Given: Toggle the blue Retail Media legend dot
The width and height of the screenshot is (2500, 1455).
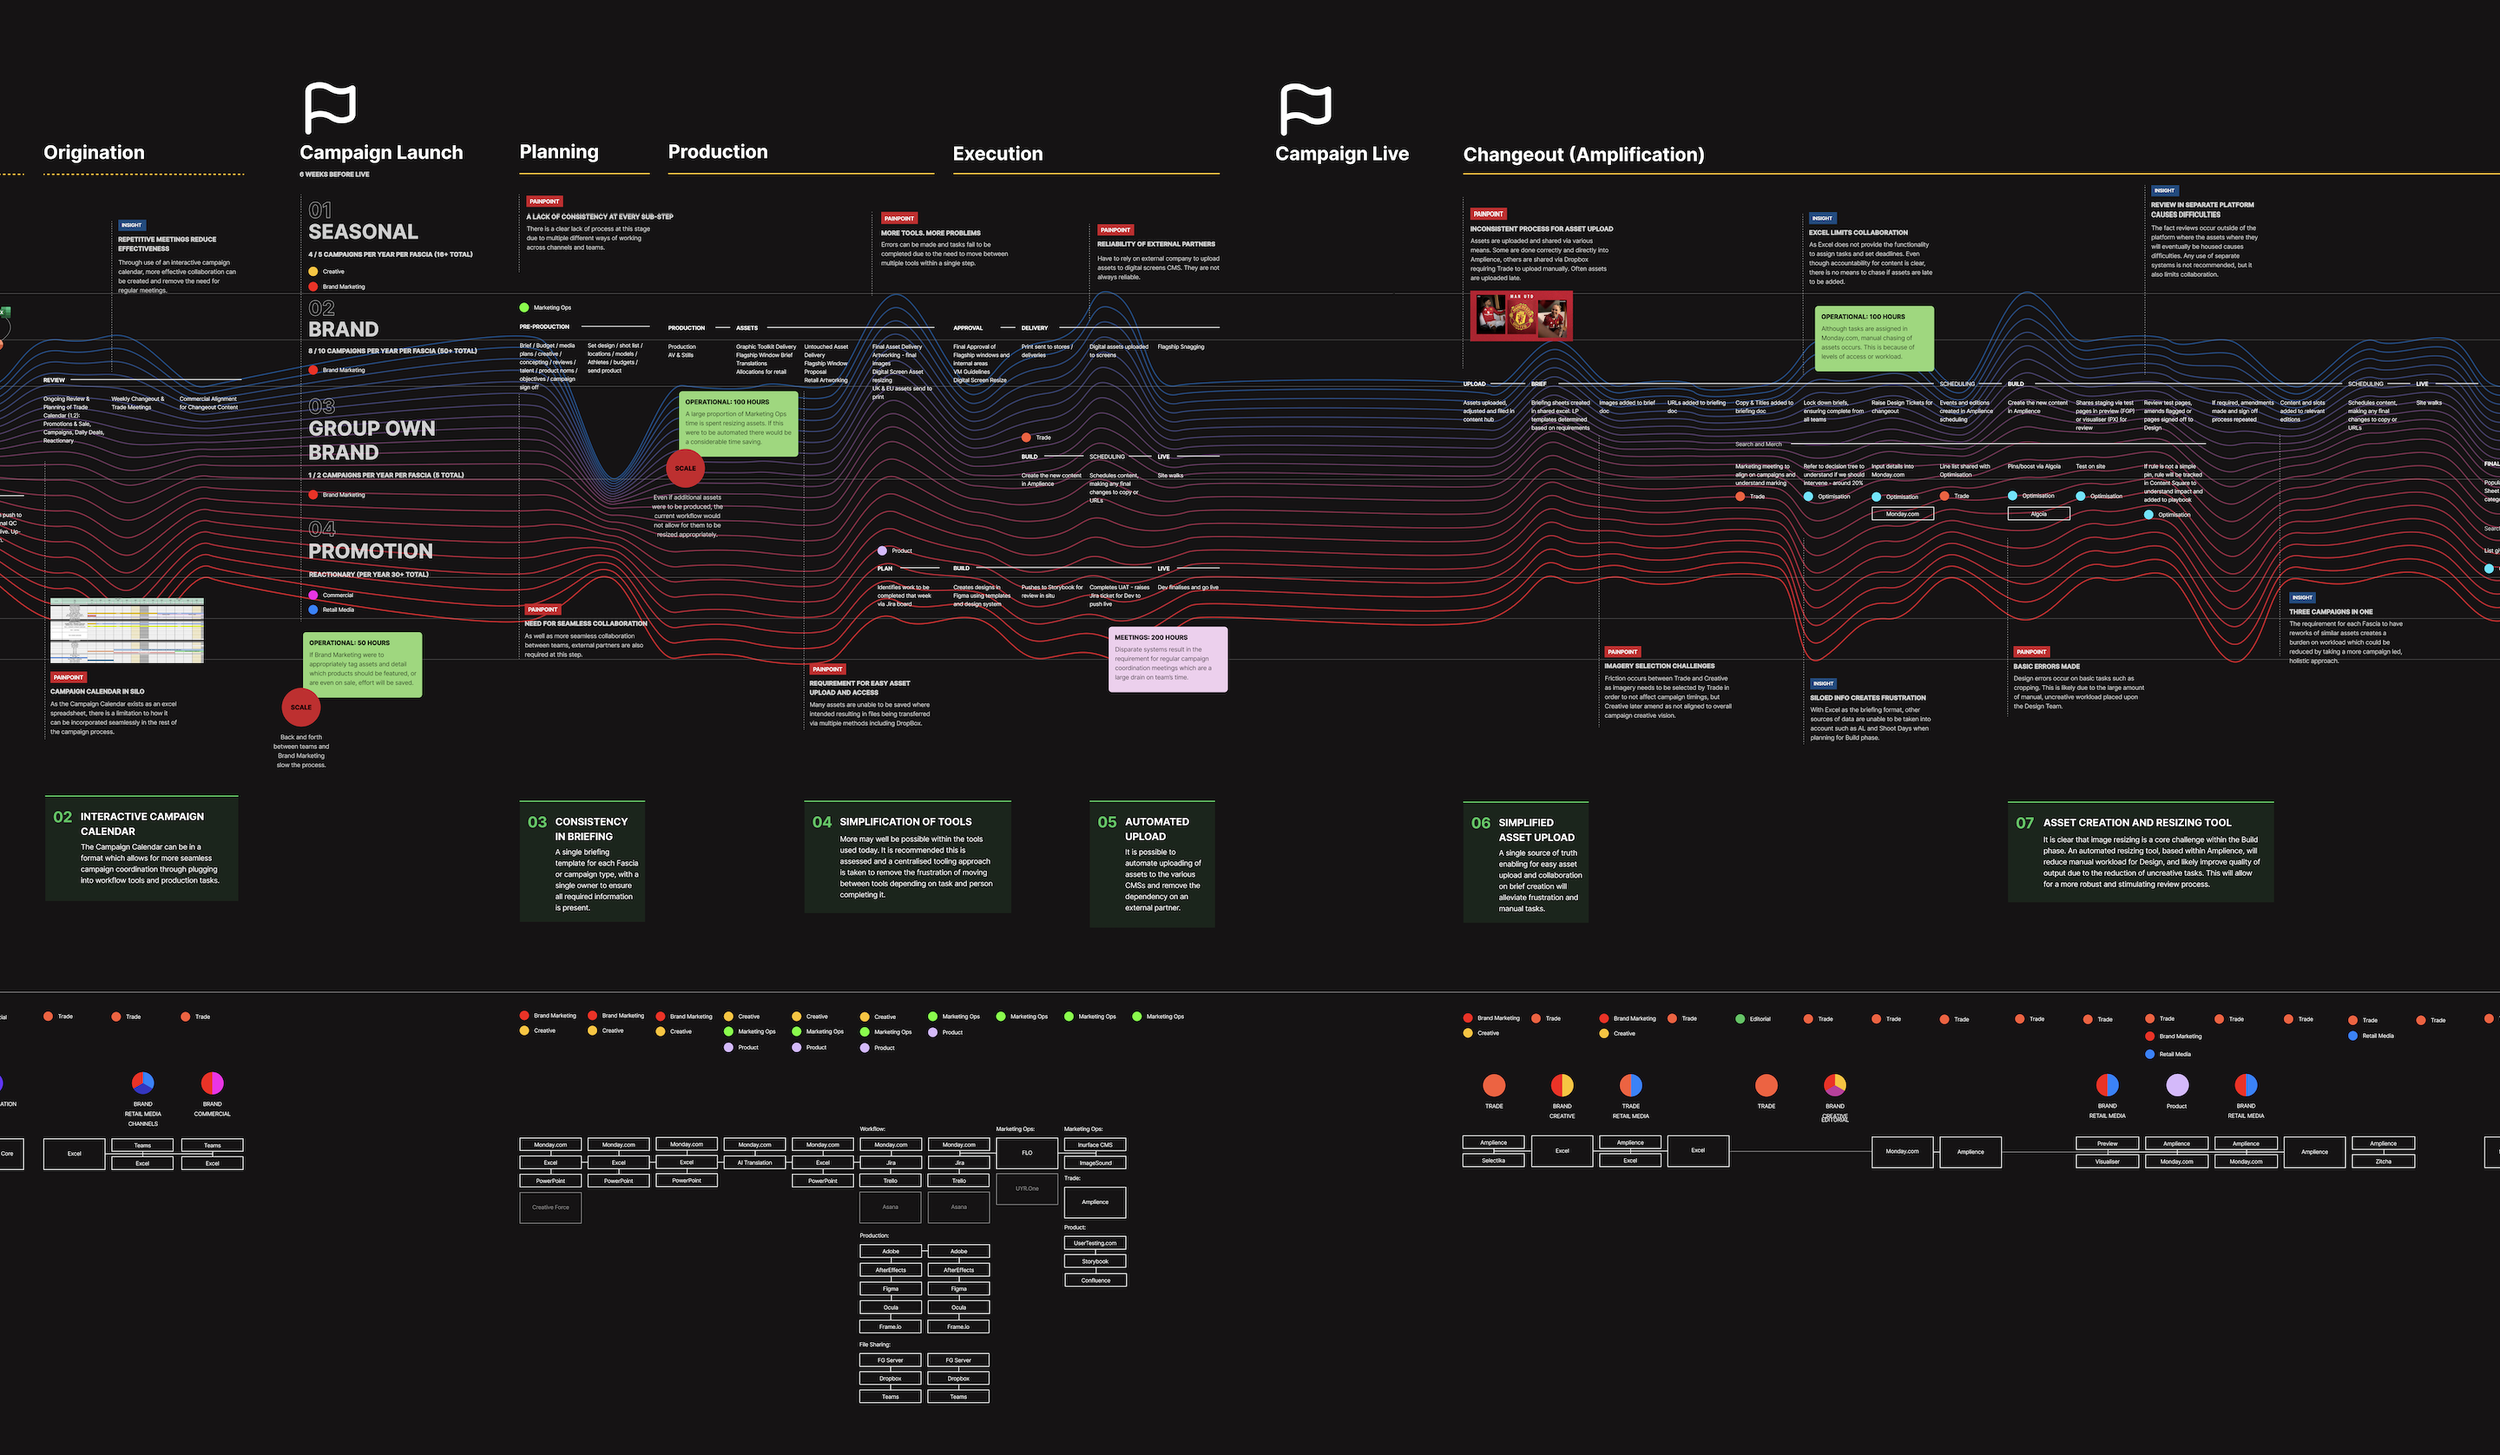Looking at the screenshot, I should tap(2150, 1053).
